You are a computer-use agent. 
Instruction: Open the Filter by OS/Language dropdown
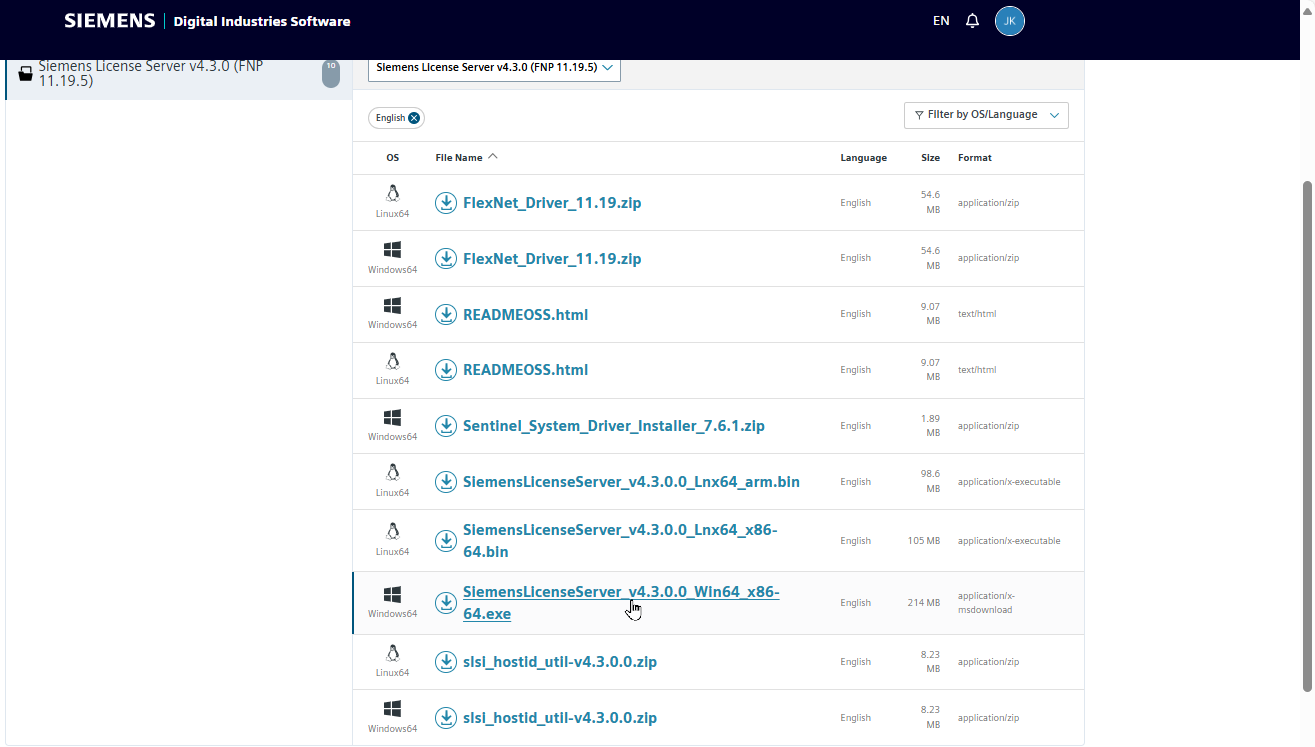coord(986,115)
